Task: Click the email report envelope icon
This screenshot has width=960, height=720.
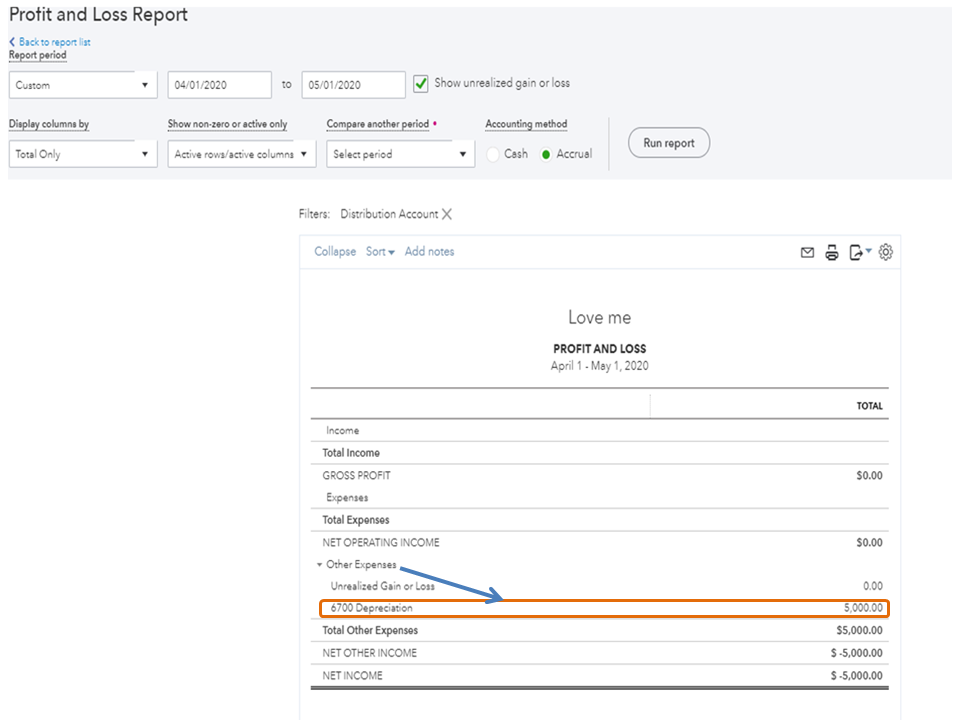Action: 807,253
